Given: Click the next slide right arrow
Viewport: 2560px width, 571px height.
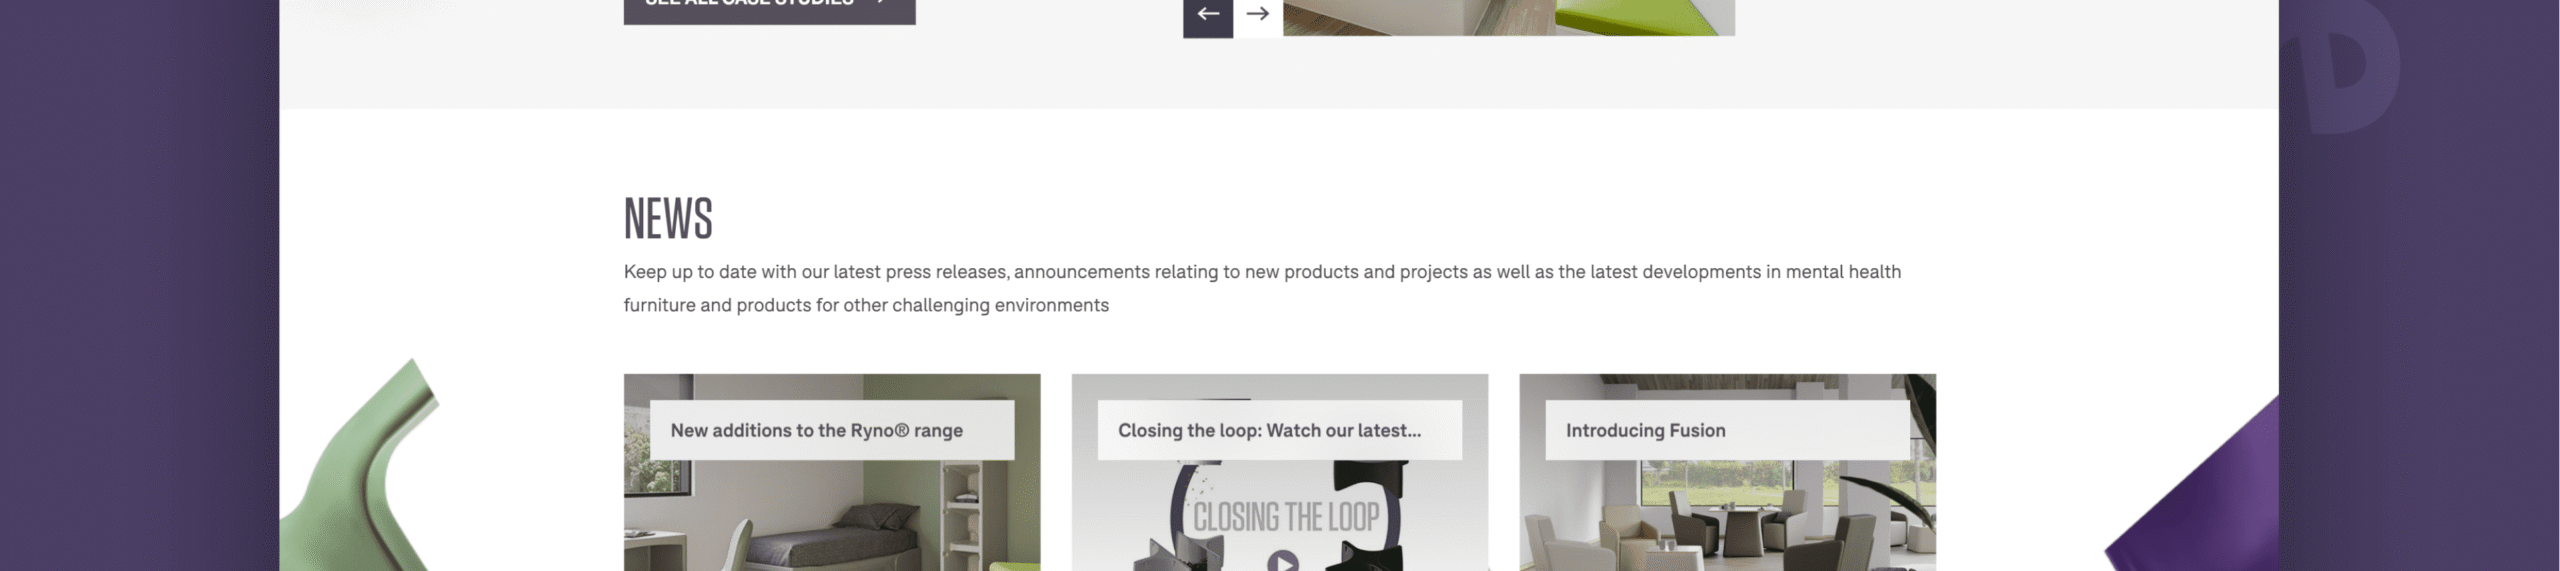Looking at the screenshot, I should 1258,16.
